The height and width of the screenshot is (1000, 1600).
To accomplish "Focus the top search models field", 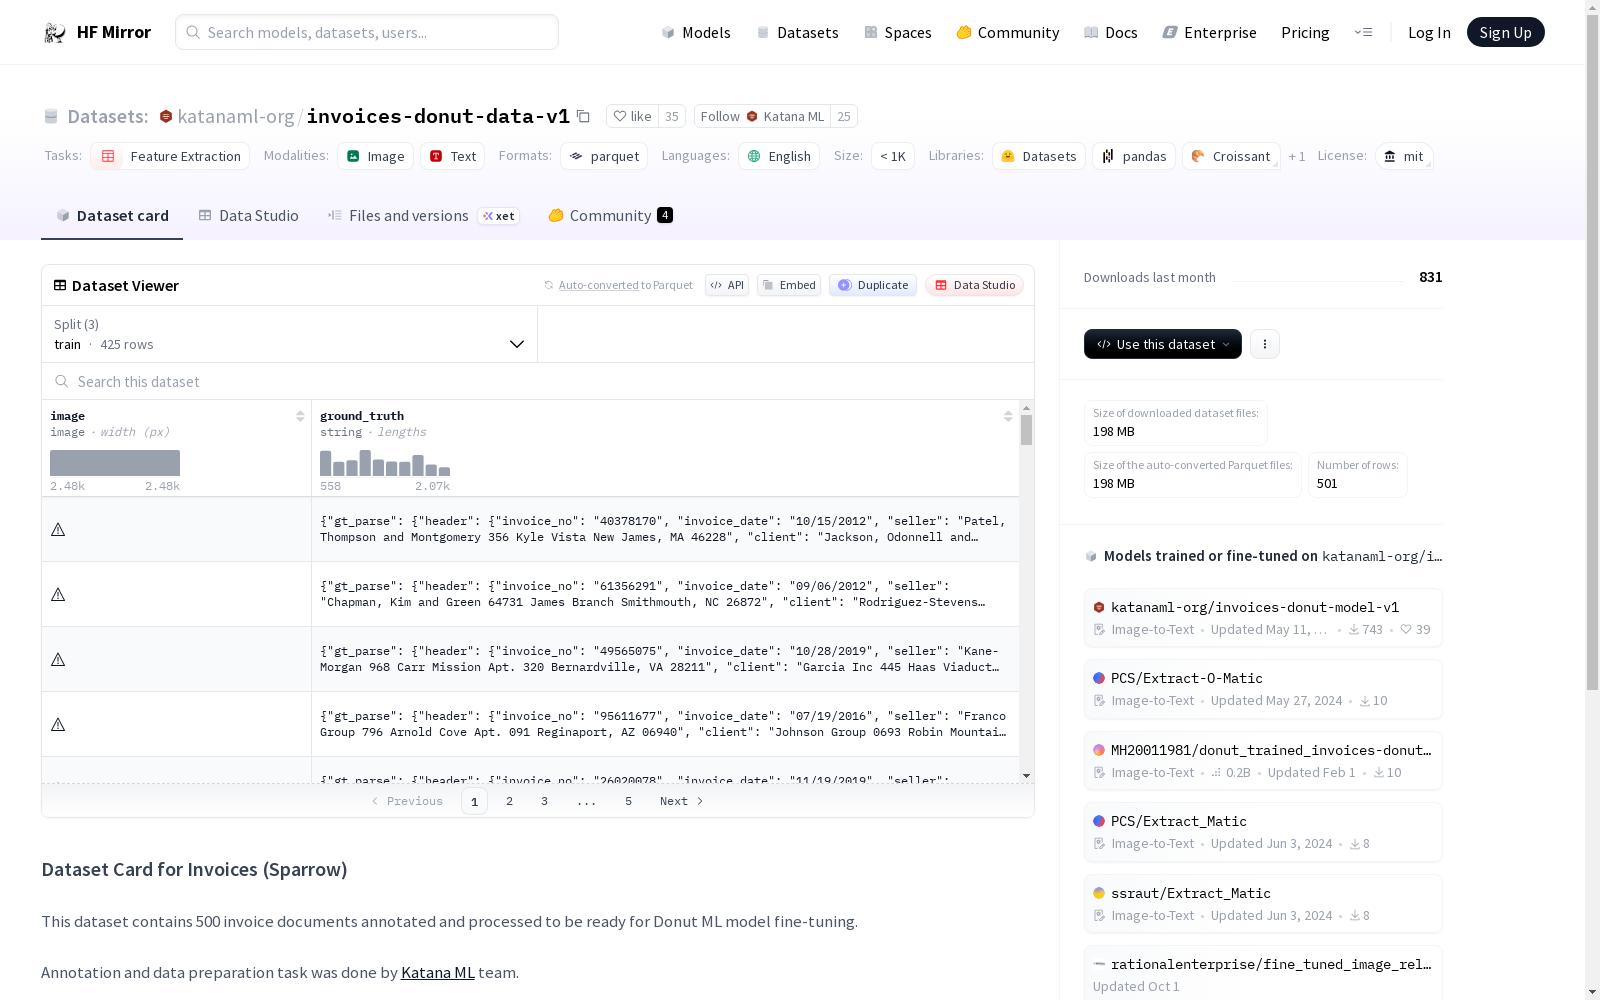I will coord(367,32).
